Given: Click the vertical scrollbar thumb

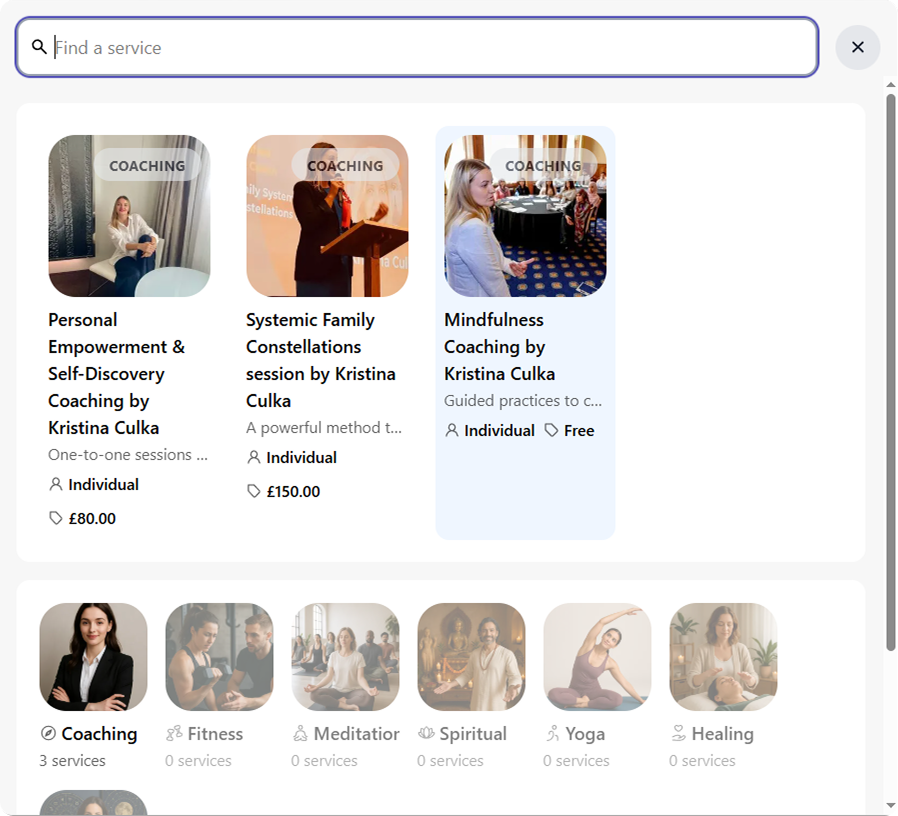Looking at the screenshot, I should (891, 370).
